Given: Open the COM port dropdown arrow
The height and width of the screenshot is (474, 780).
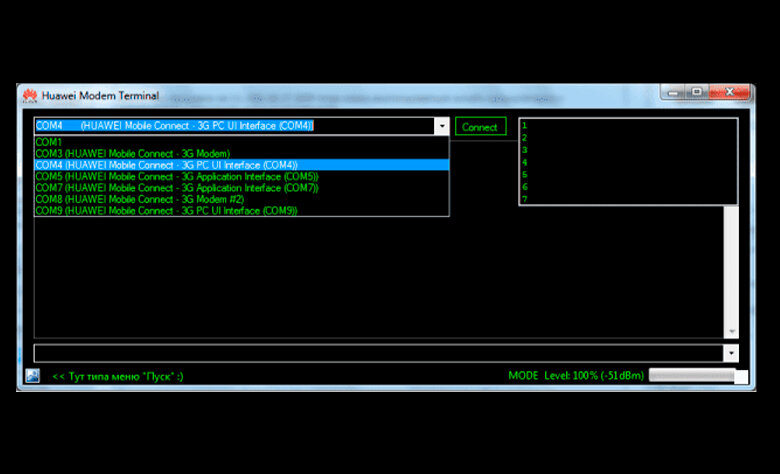Looking at the screenshot, I should [x=442, y=126].
